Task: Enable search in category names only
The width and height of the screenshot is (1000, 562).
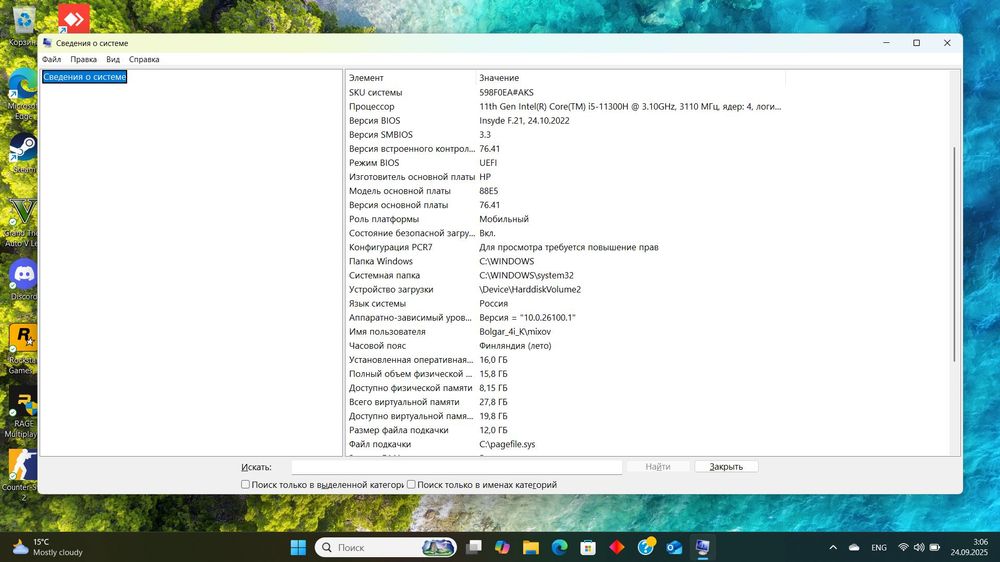Action: [411, 485]
